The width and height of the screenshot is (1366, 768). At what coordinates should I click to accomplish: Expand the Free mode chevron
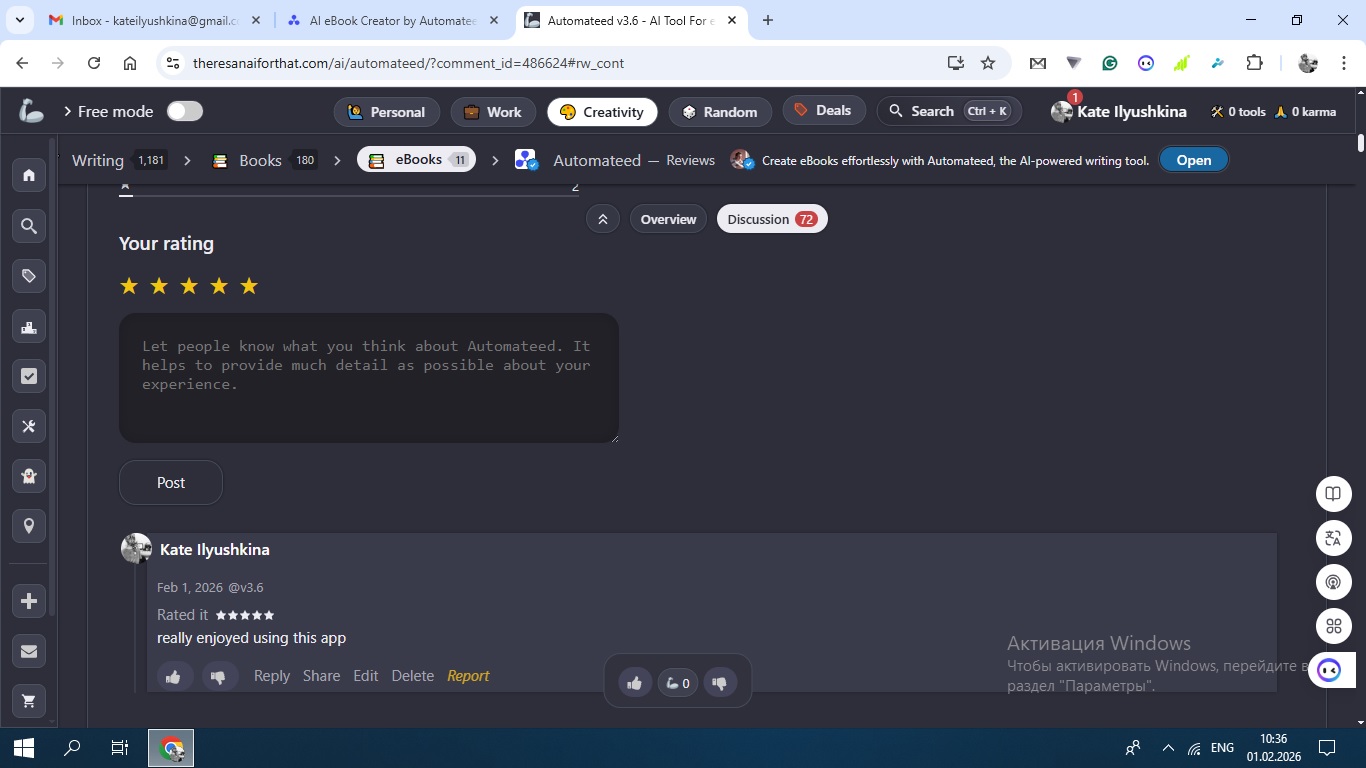(x=67, y=112)
